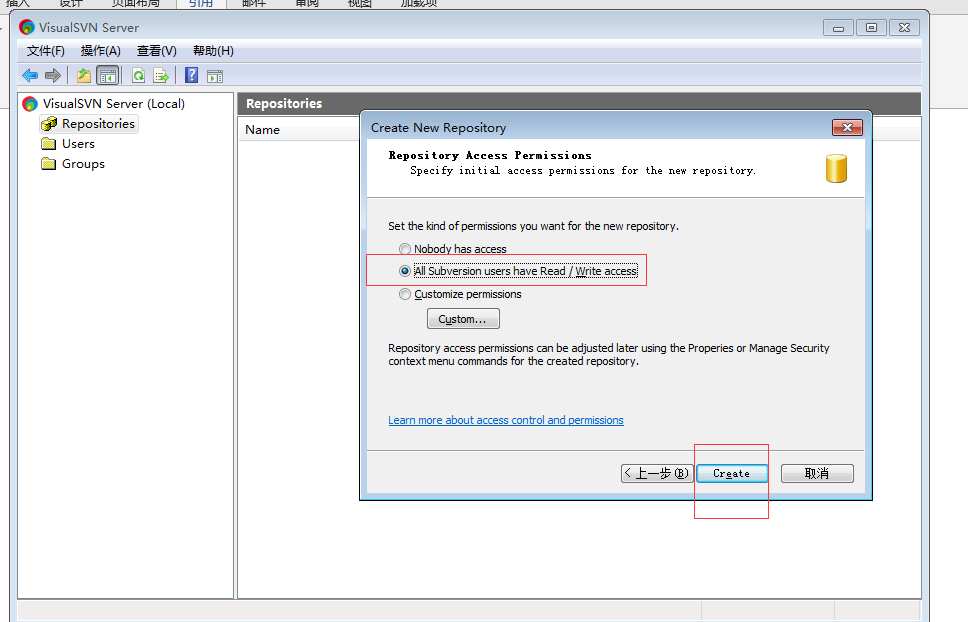Click the Repositories pane header text
This screenshot has width=968, height=622.
click(284, 104)
